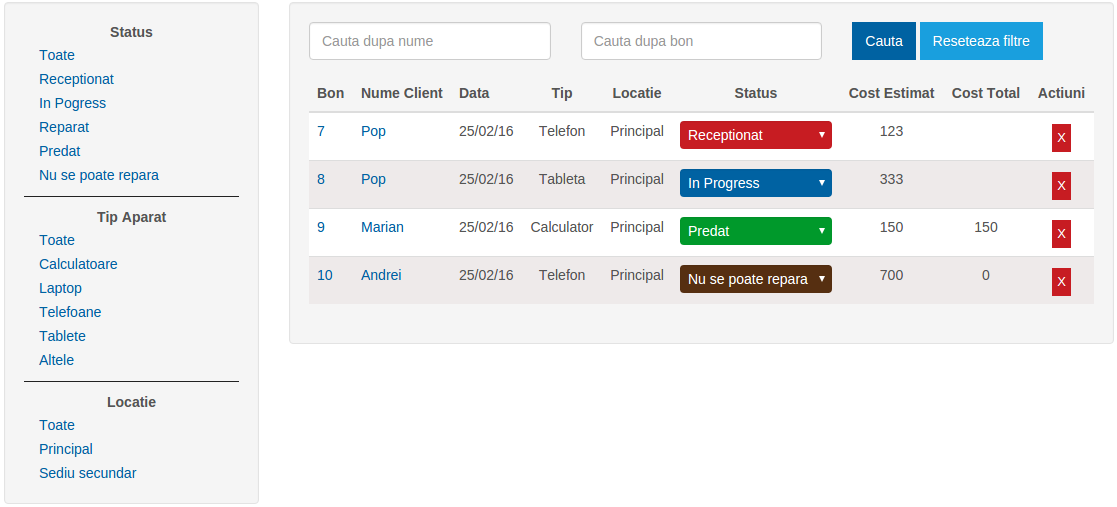Expand the Predat status dropdown

(x=755, y=231)
